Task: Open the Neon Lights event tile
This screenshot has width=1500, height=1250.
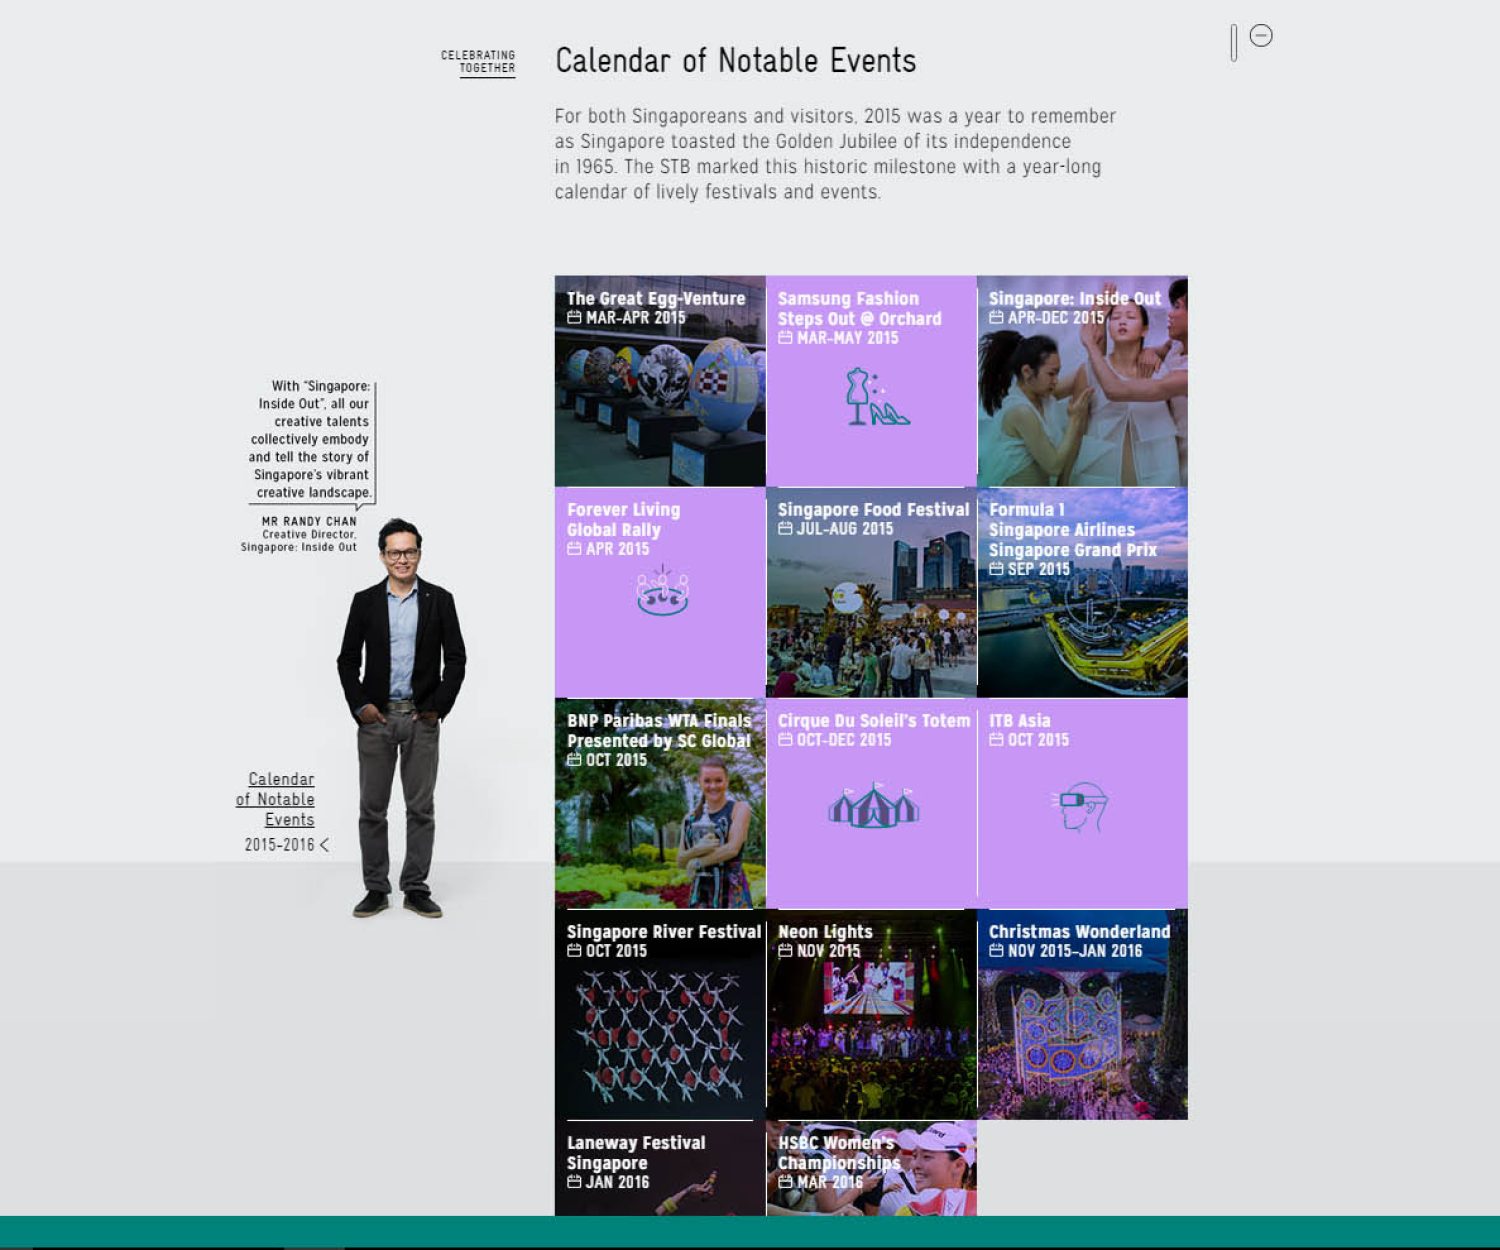Action: coord(871,1030)
